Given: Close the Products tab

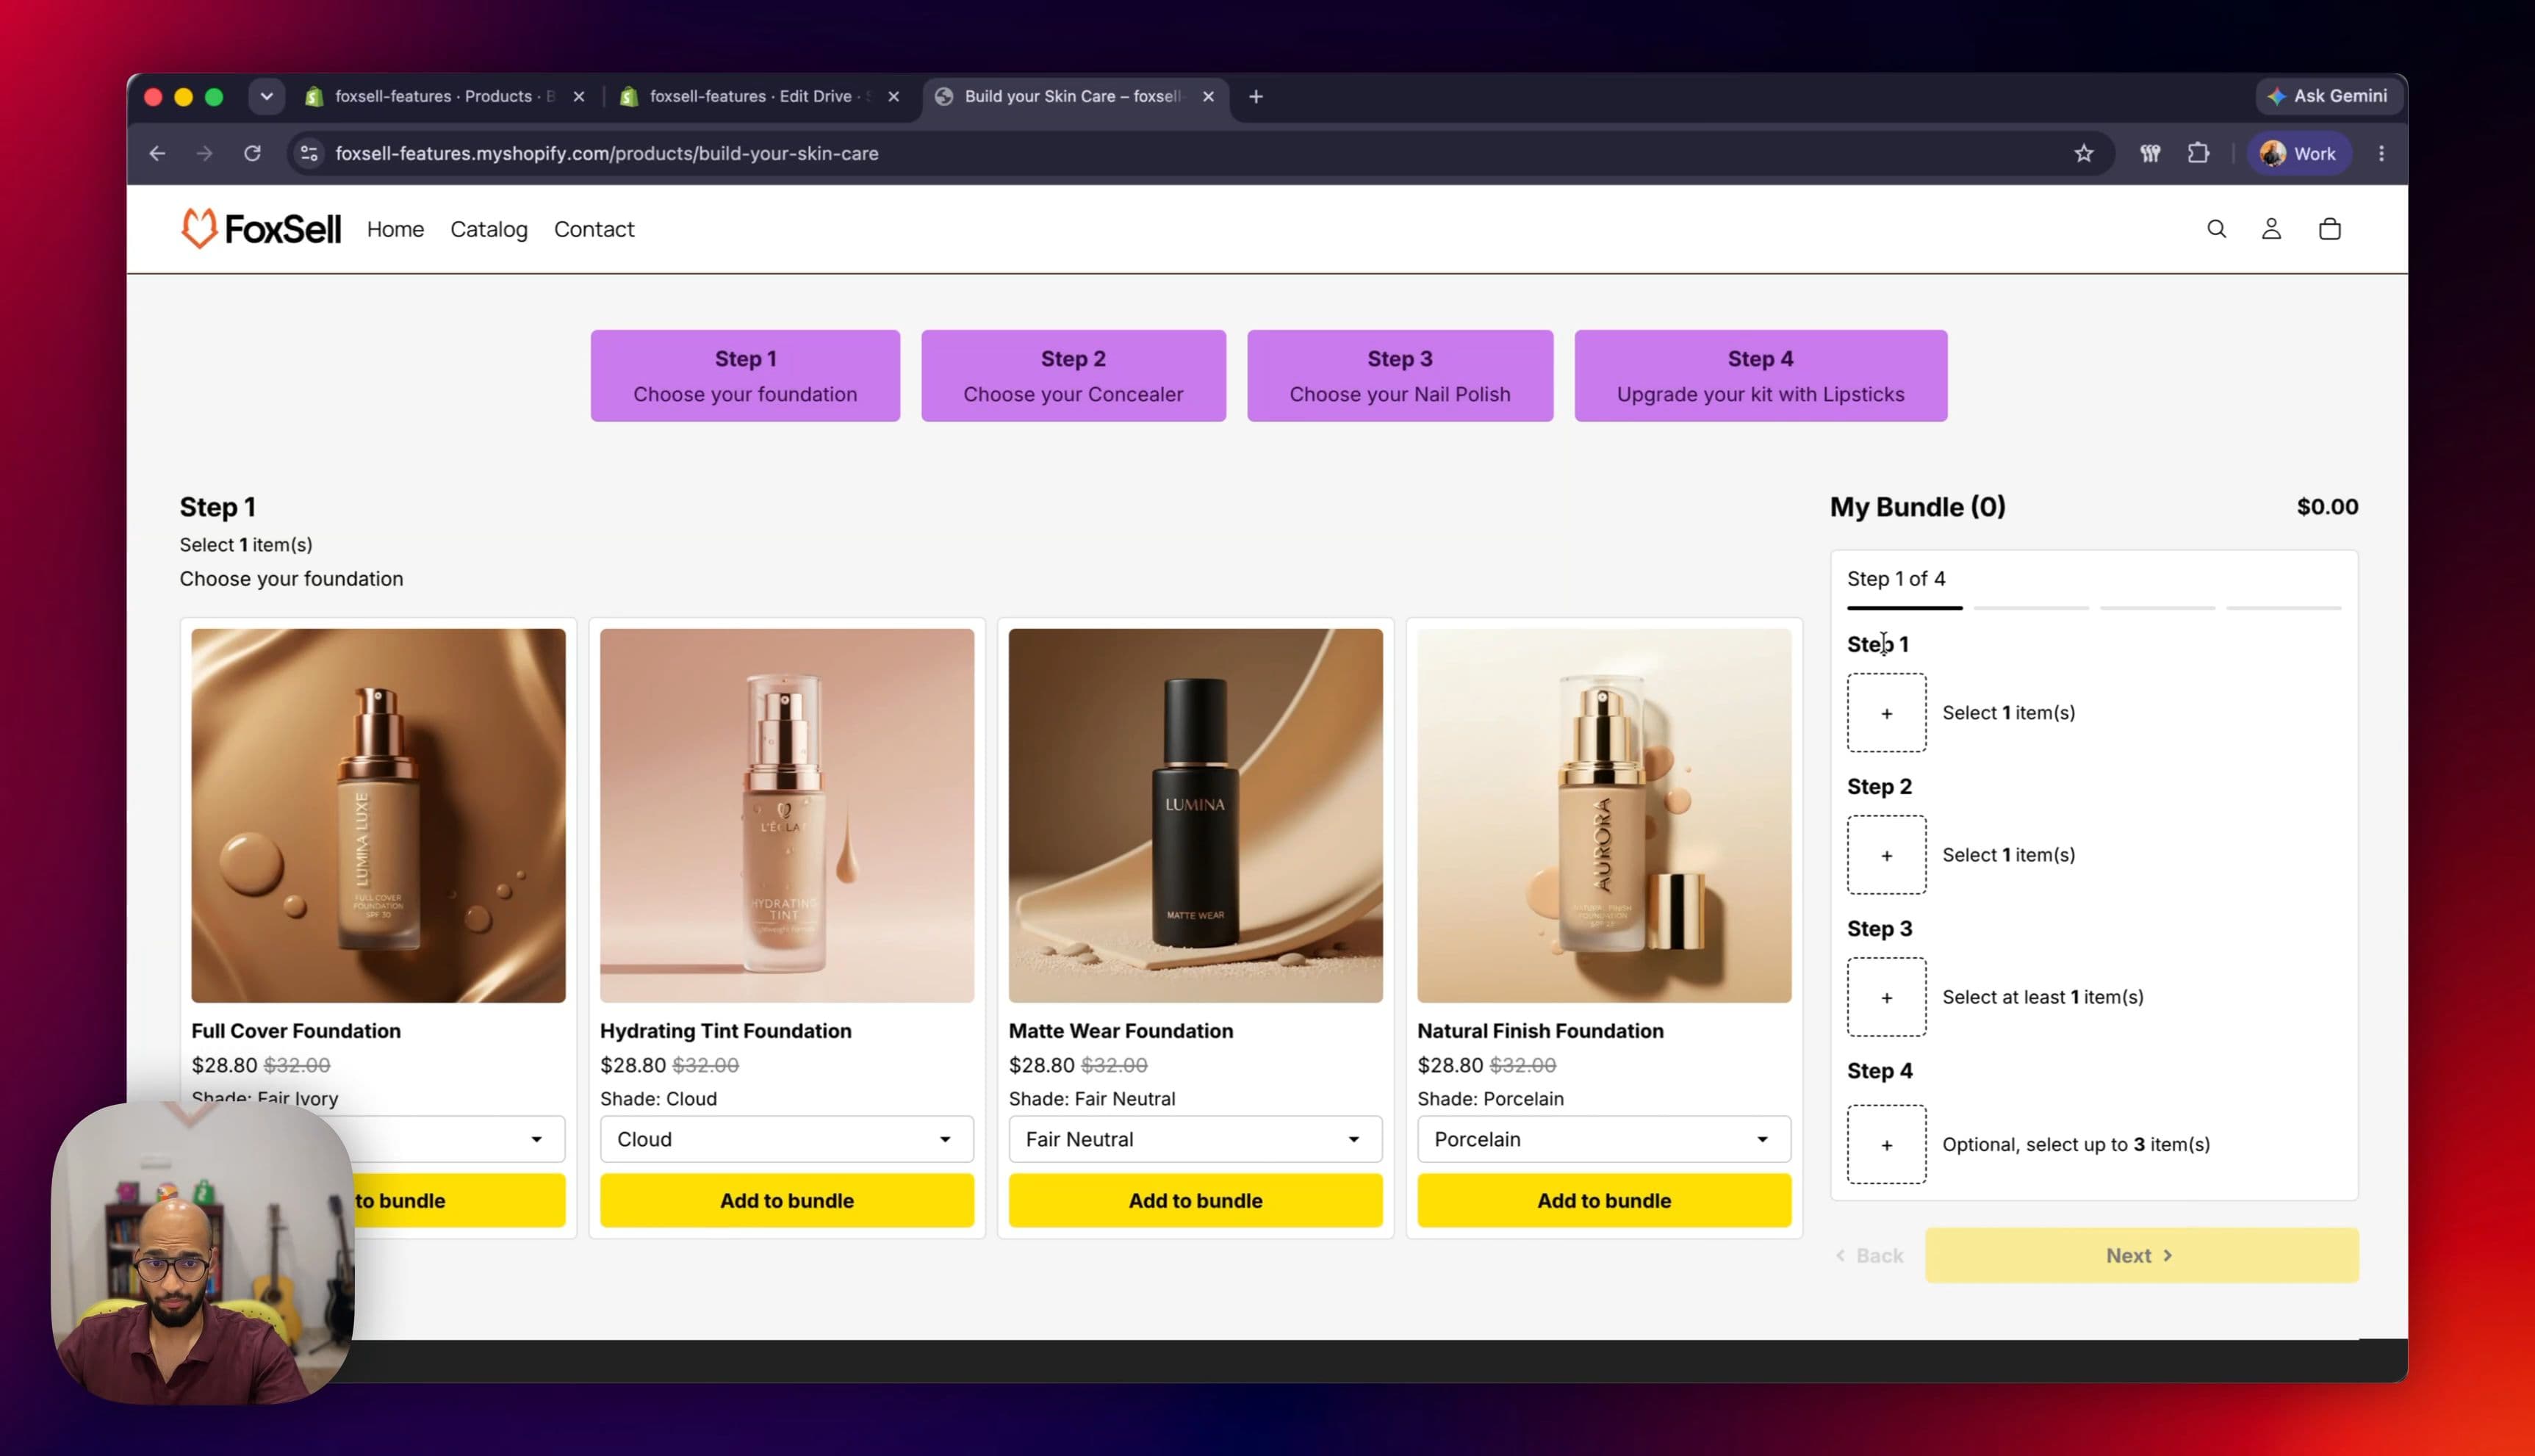Looking at the screenshot, I should pyautogui.click(x=578, y=96).
